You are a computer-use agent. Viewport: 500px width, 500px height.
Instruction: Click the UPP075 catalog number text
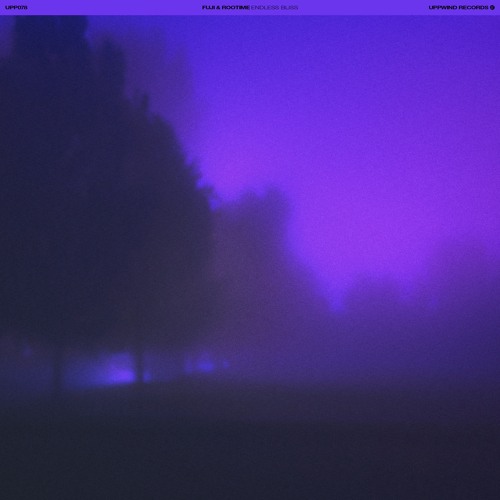(16, 7)
